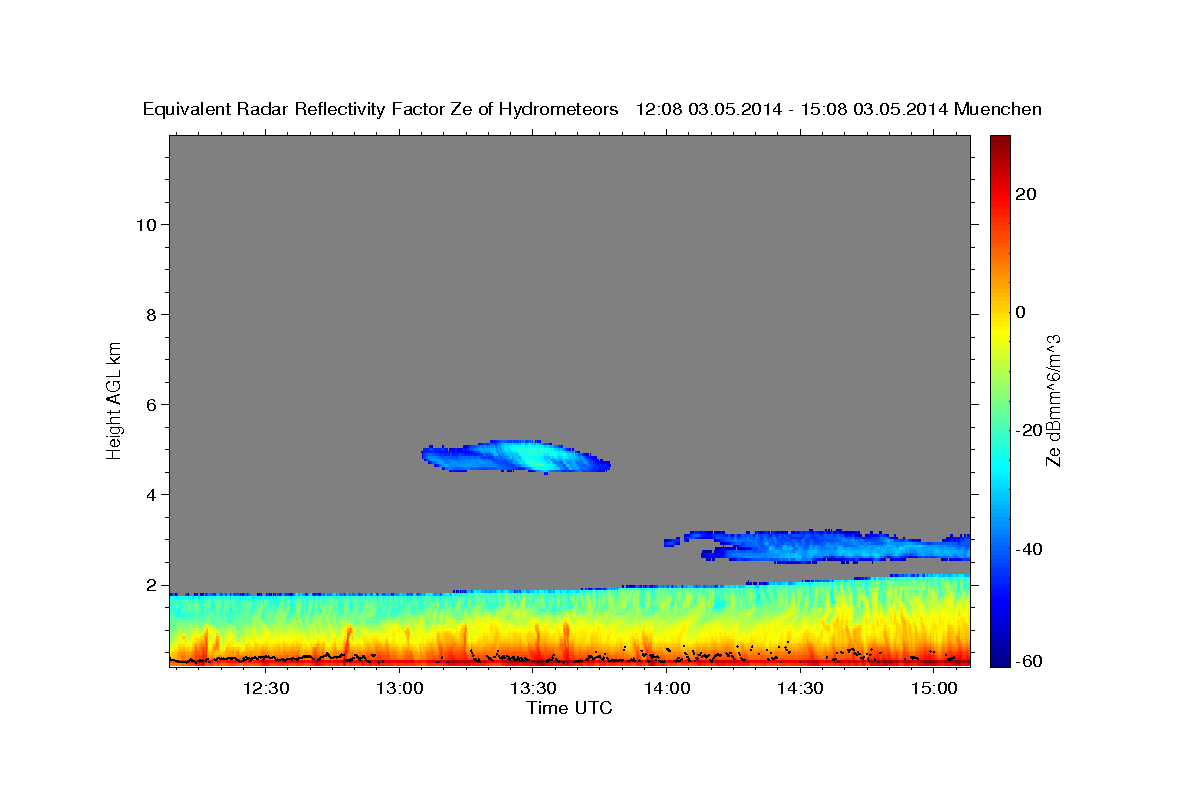Click the colorbar value '20'
Image resolution: width=1200 pixels, height=800 pixels.
1026,194
